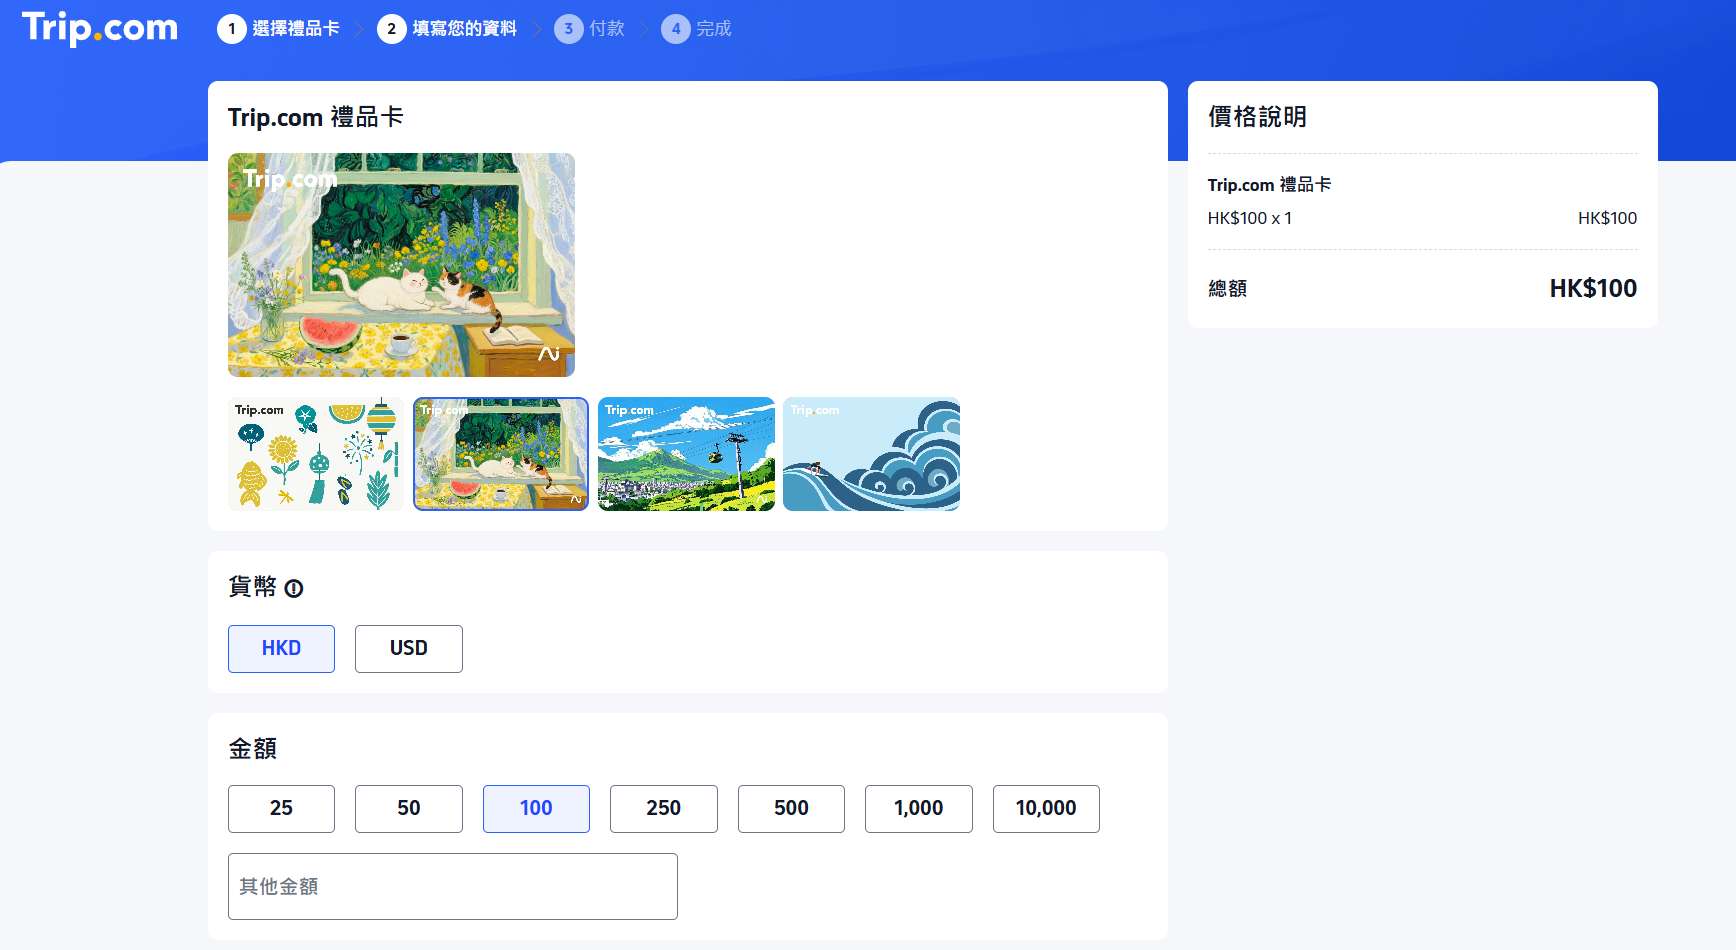Select the 50 amount option
The width and height of the screenshot is (1736, 950).
tap(408, 808)
